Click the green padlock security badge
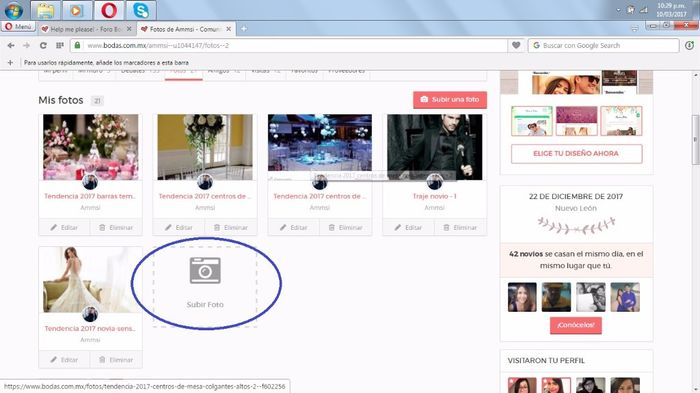The width and height of the screenshot is (700, 393). (x=77, y=45)
